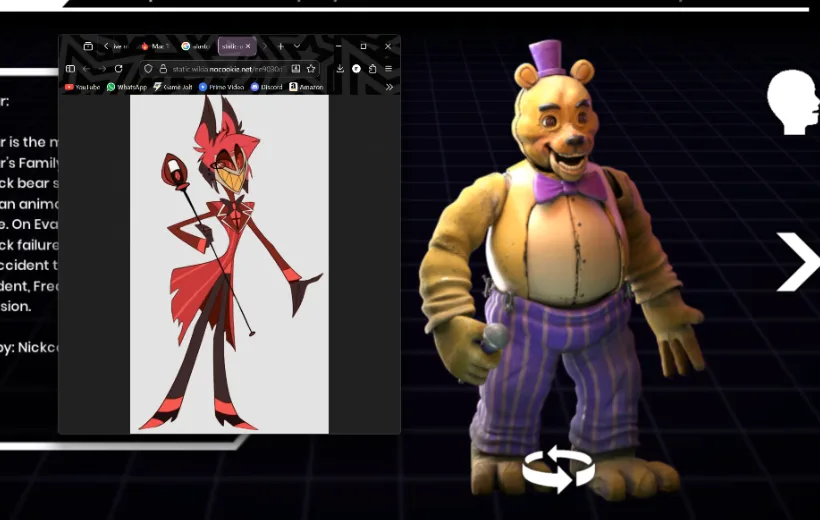
Task: Maximize the browser window
Action: tap(363, 46)
